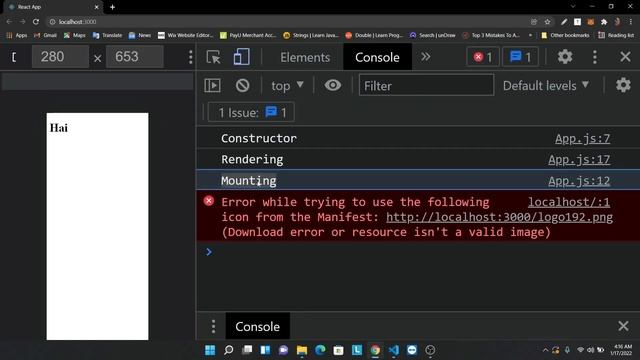Open File Explorer from taskbar
Viewport: 640px width, 360px height.
(302, 350)
